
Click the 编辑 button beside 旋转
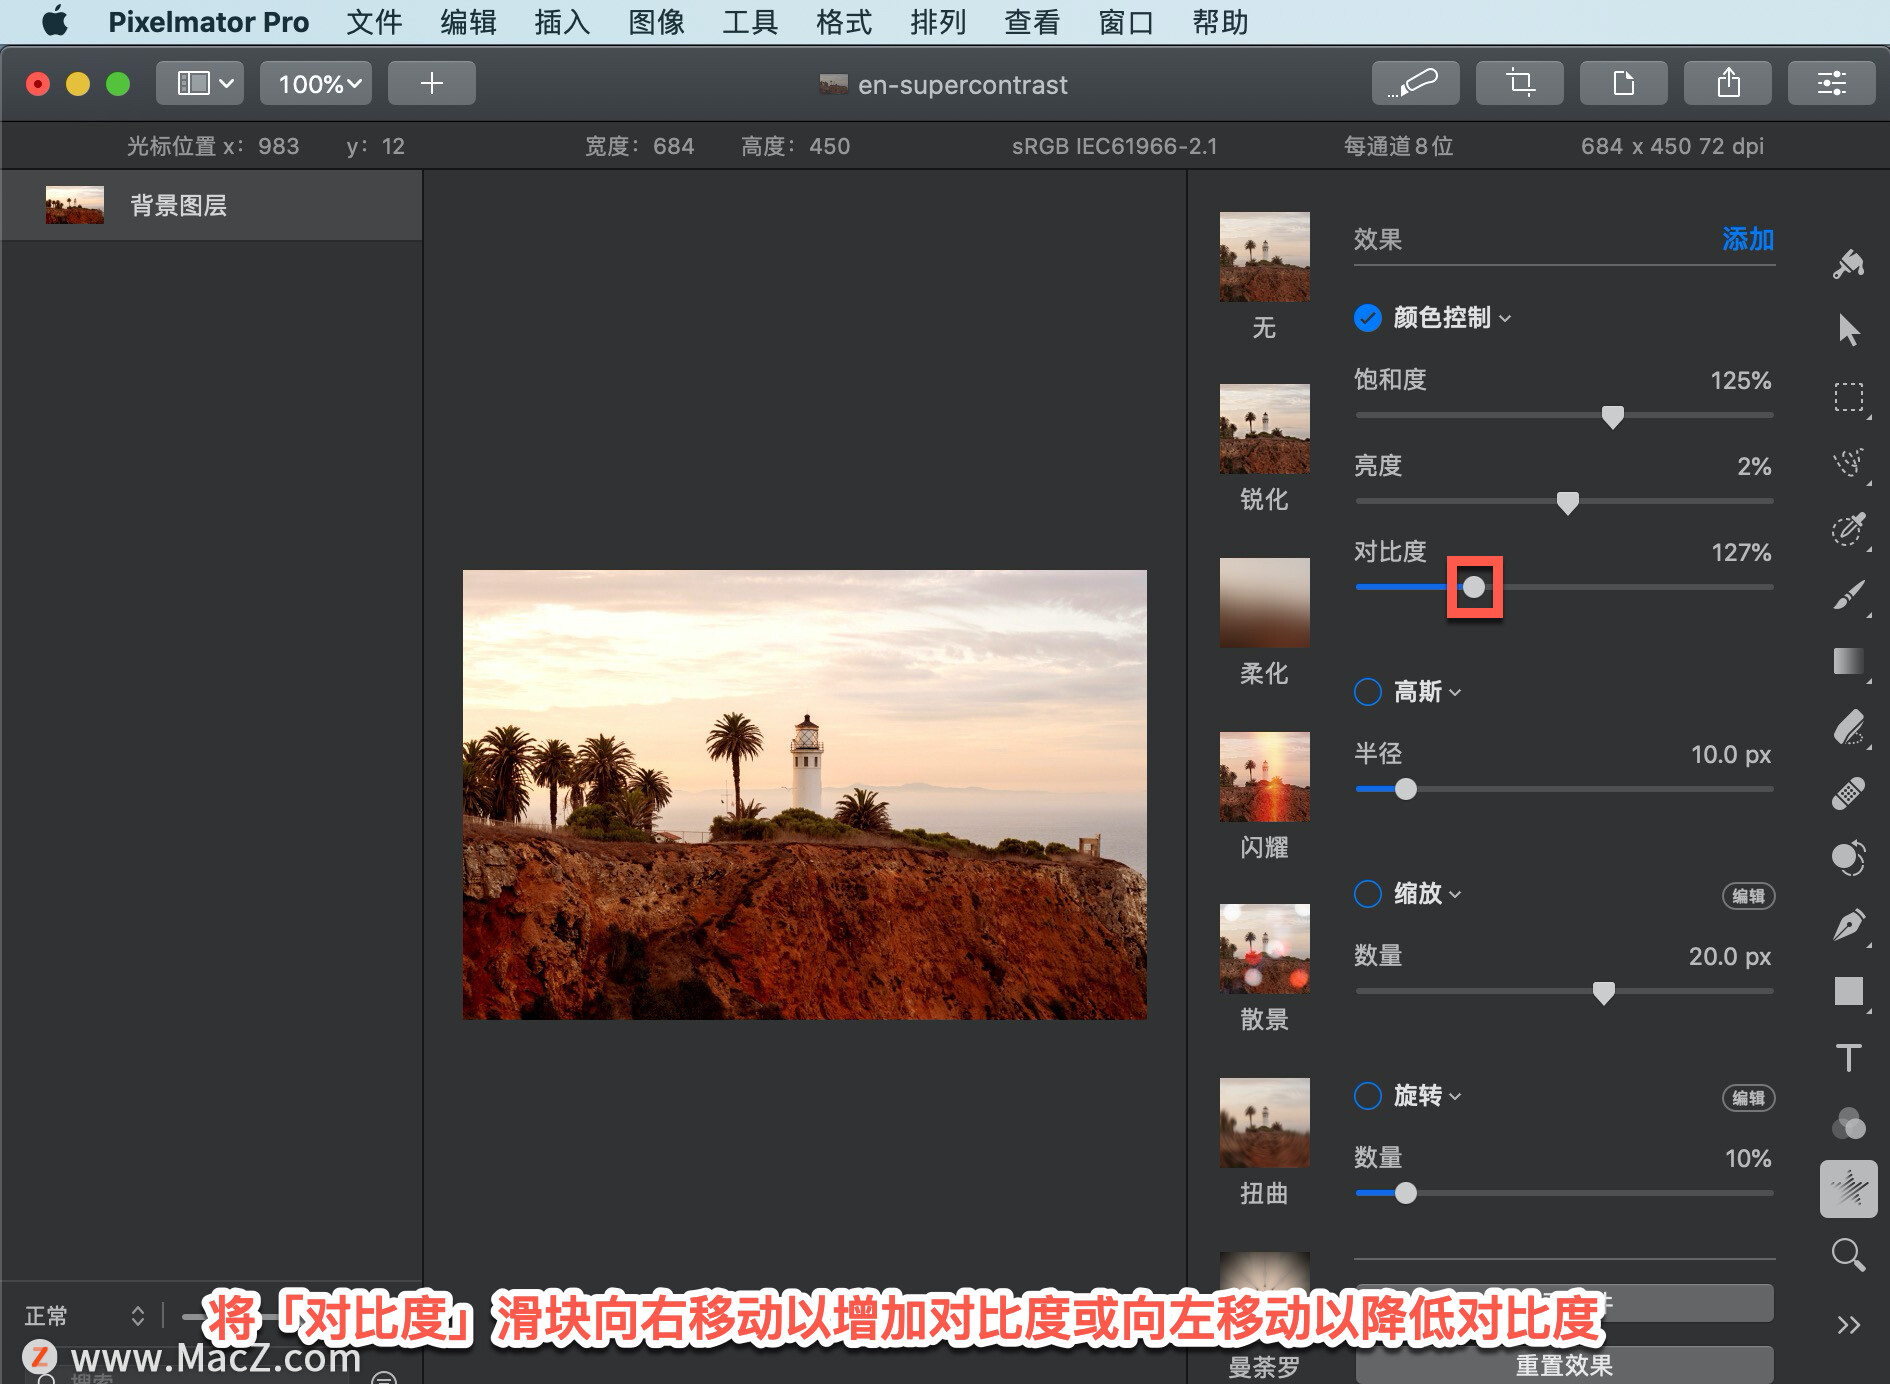pyautogui.click(x=1748, y=1098)
